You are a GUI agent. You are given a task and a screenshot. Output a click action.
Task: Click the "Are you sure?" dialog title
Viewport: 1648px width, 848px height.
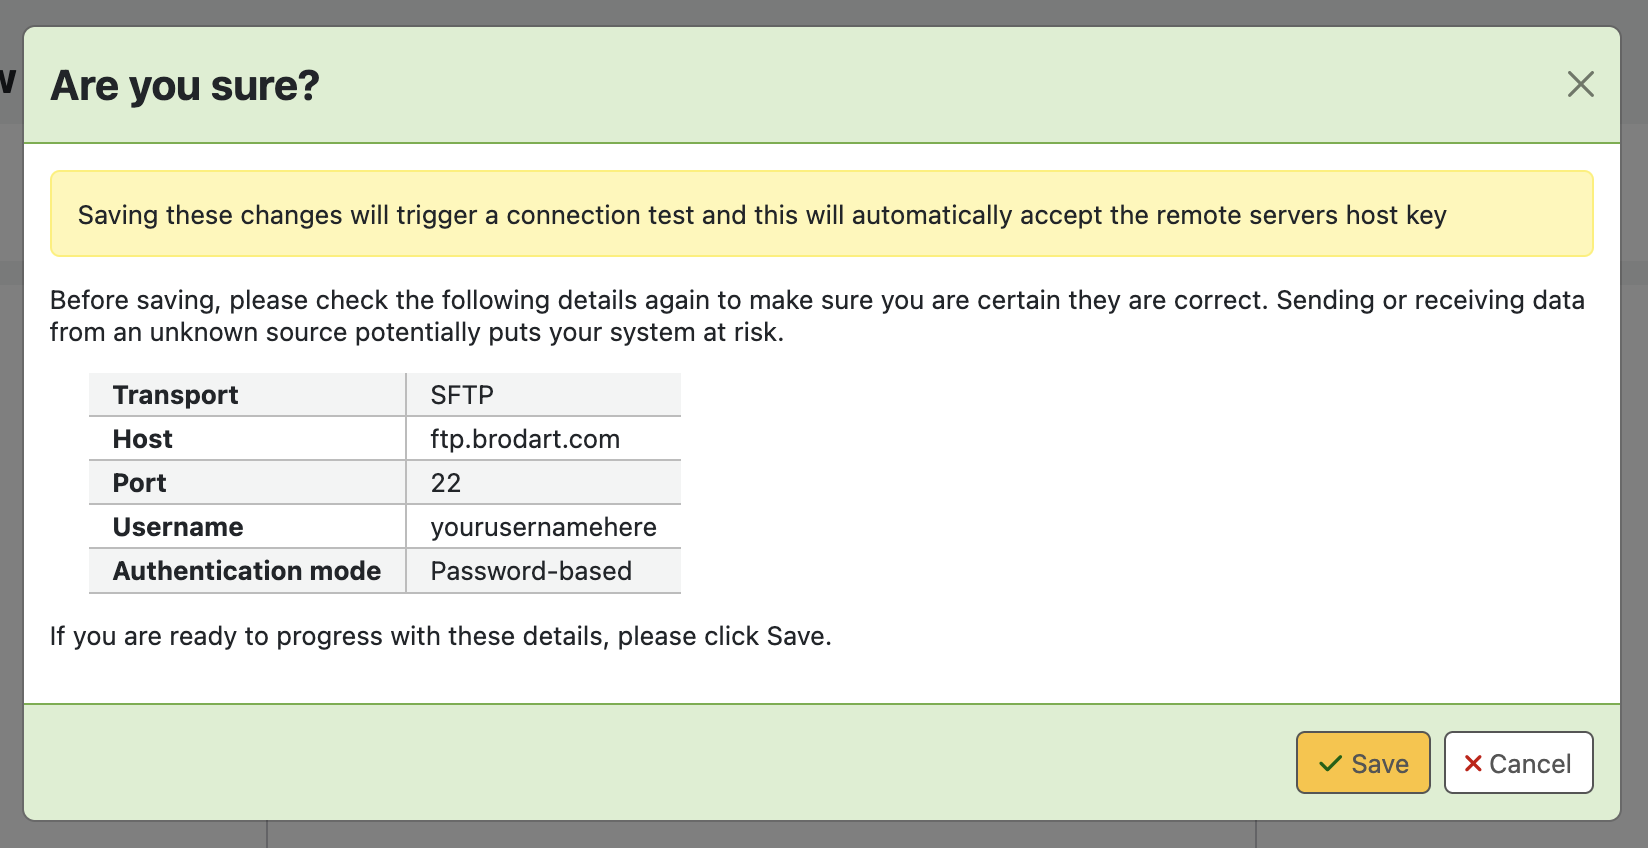185,86
